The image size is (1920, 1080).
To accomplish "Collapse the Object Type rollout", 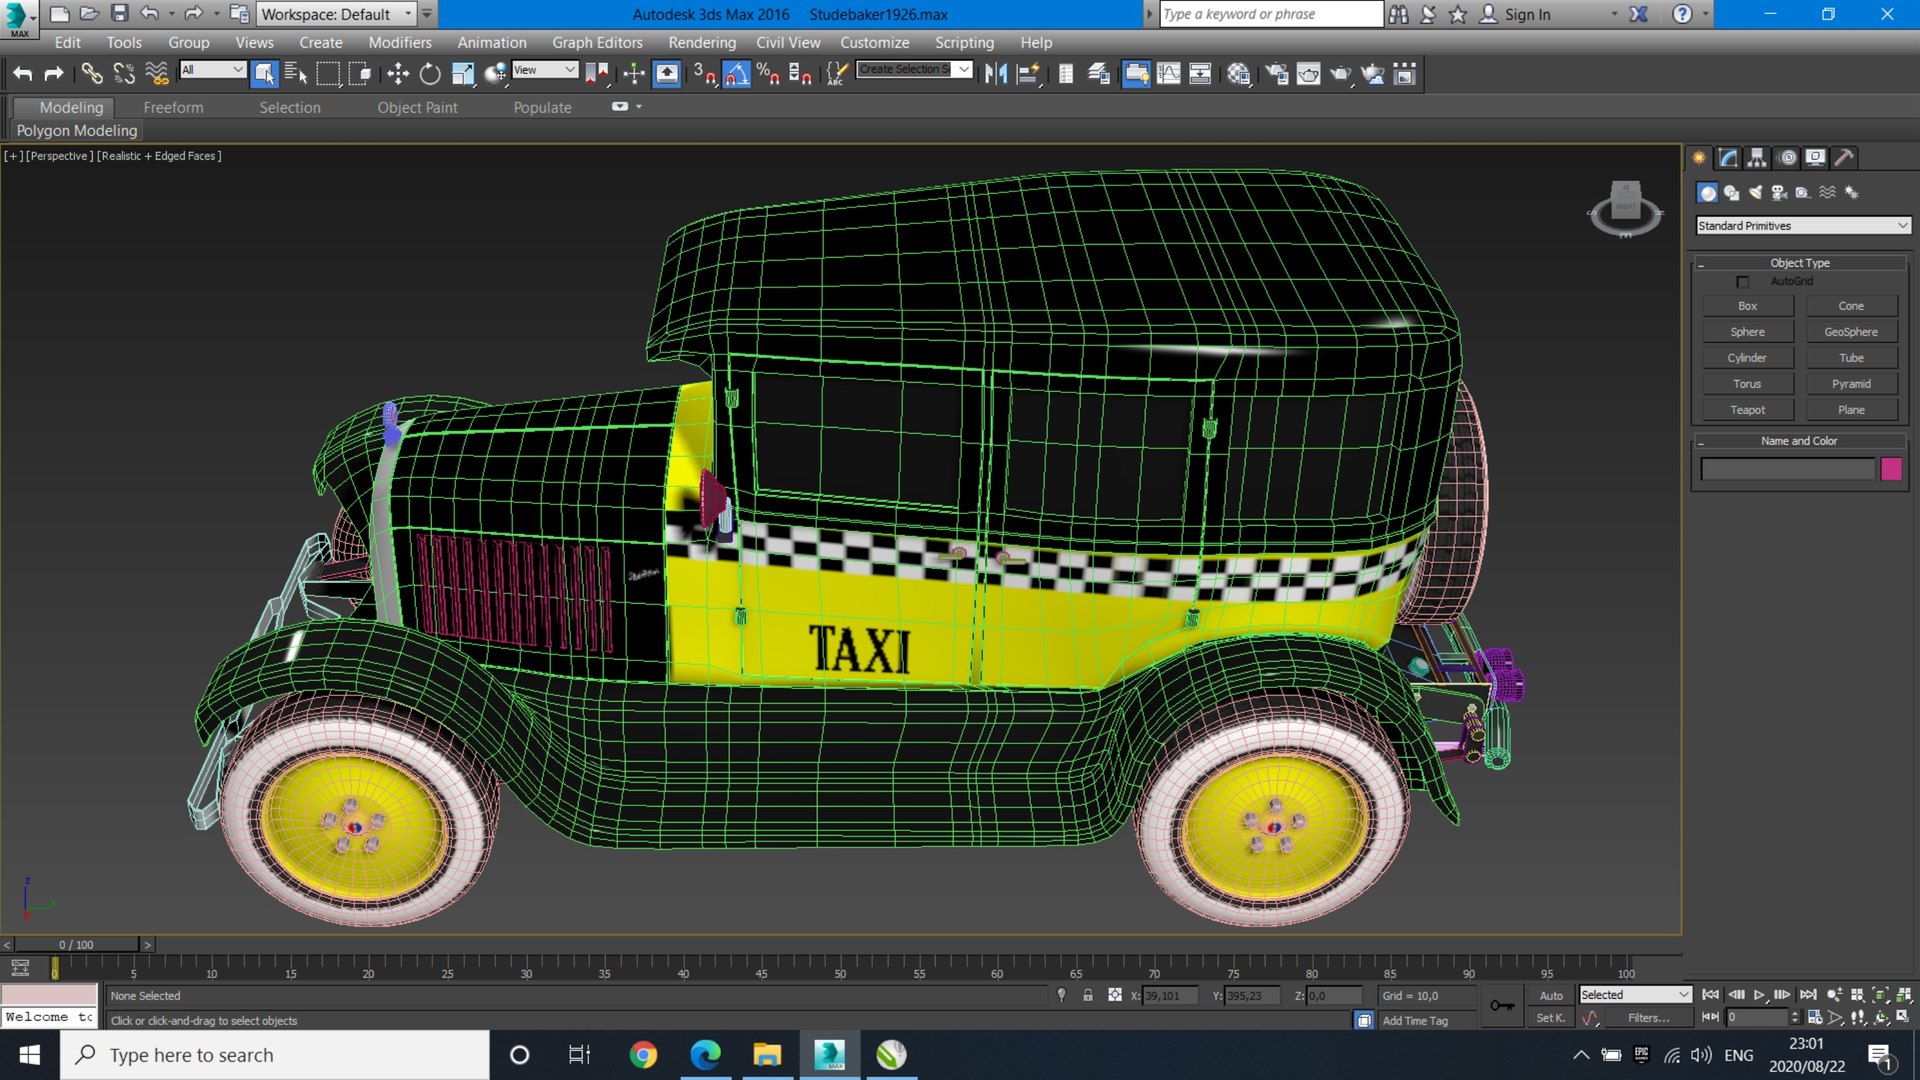I will point(1799,263).
